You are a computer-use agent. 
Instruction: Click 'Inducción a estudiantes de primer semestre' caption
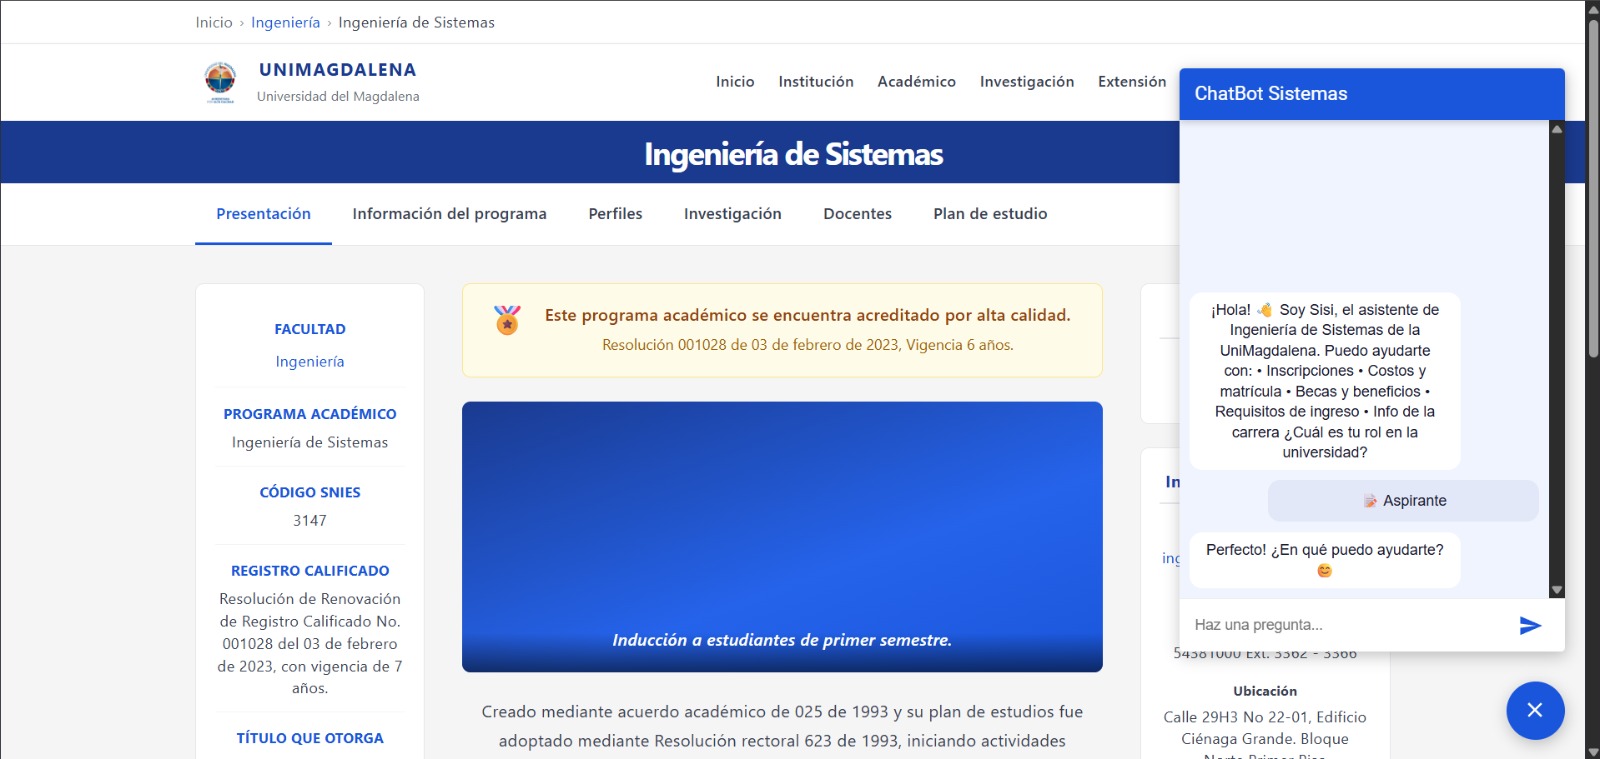click(x=782, y=640)
